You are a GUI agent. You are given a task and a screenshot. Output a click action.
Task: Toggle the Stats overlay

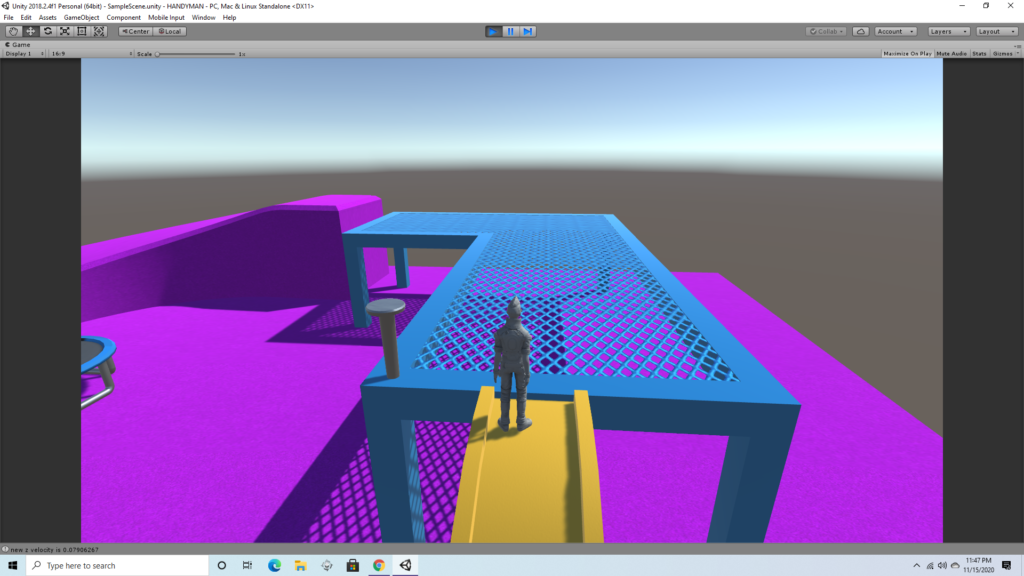click(x=979, y=53)
